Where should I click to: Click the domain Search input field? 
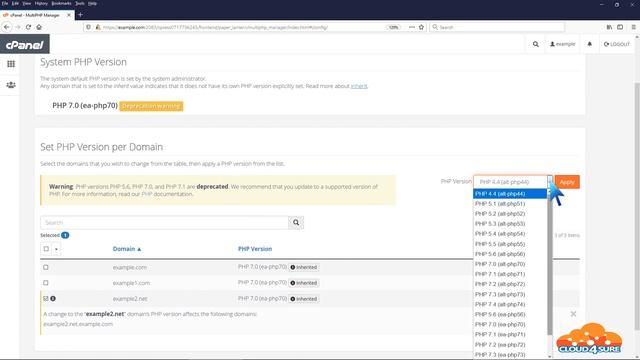[164, 222]
